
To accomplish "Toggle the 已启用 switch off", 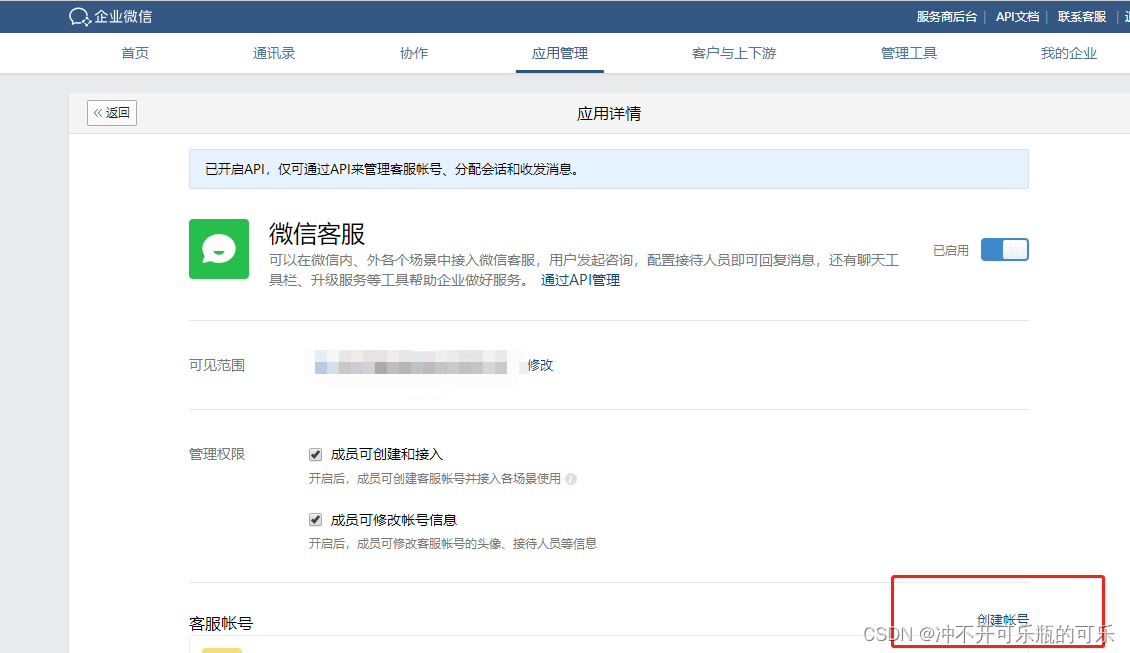I will (x=1005, y=250).
